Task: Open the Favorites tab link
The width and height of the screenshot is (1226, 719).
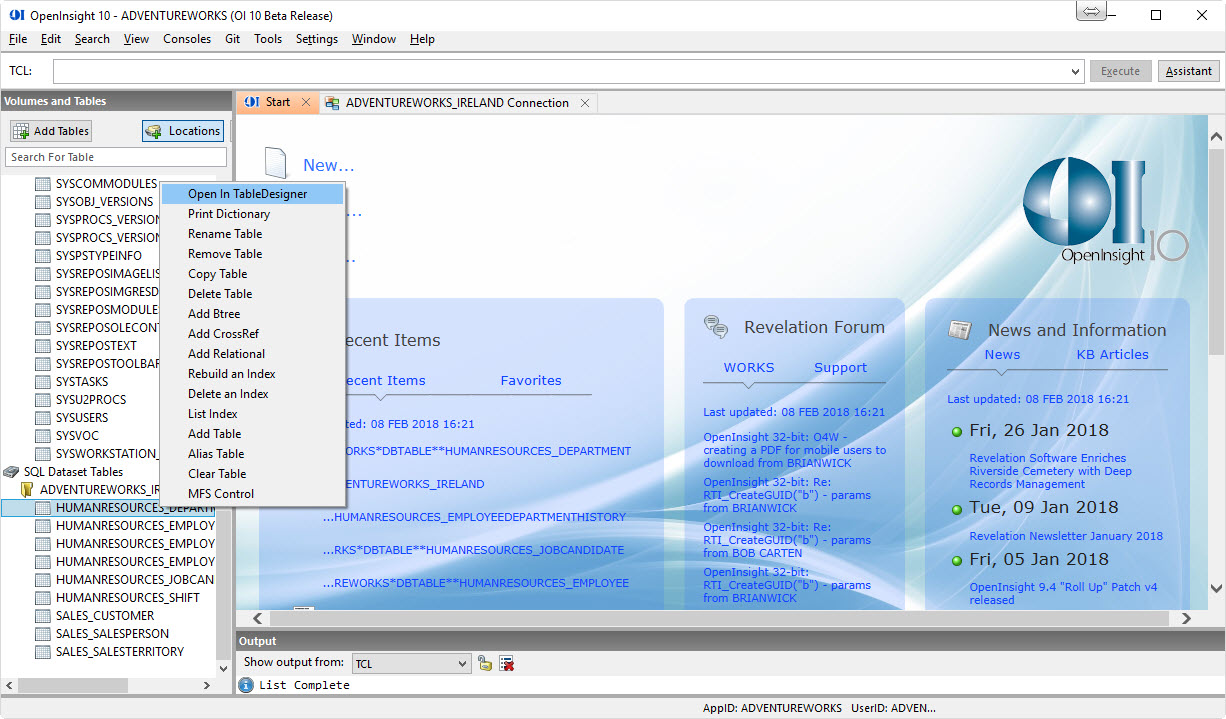Action: pyautogui.click(x=531, y=380)
